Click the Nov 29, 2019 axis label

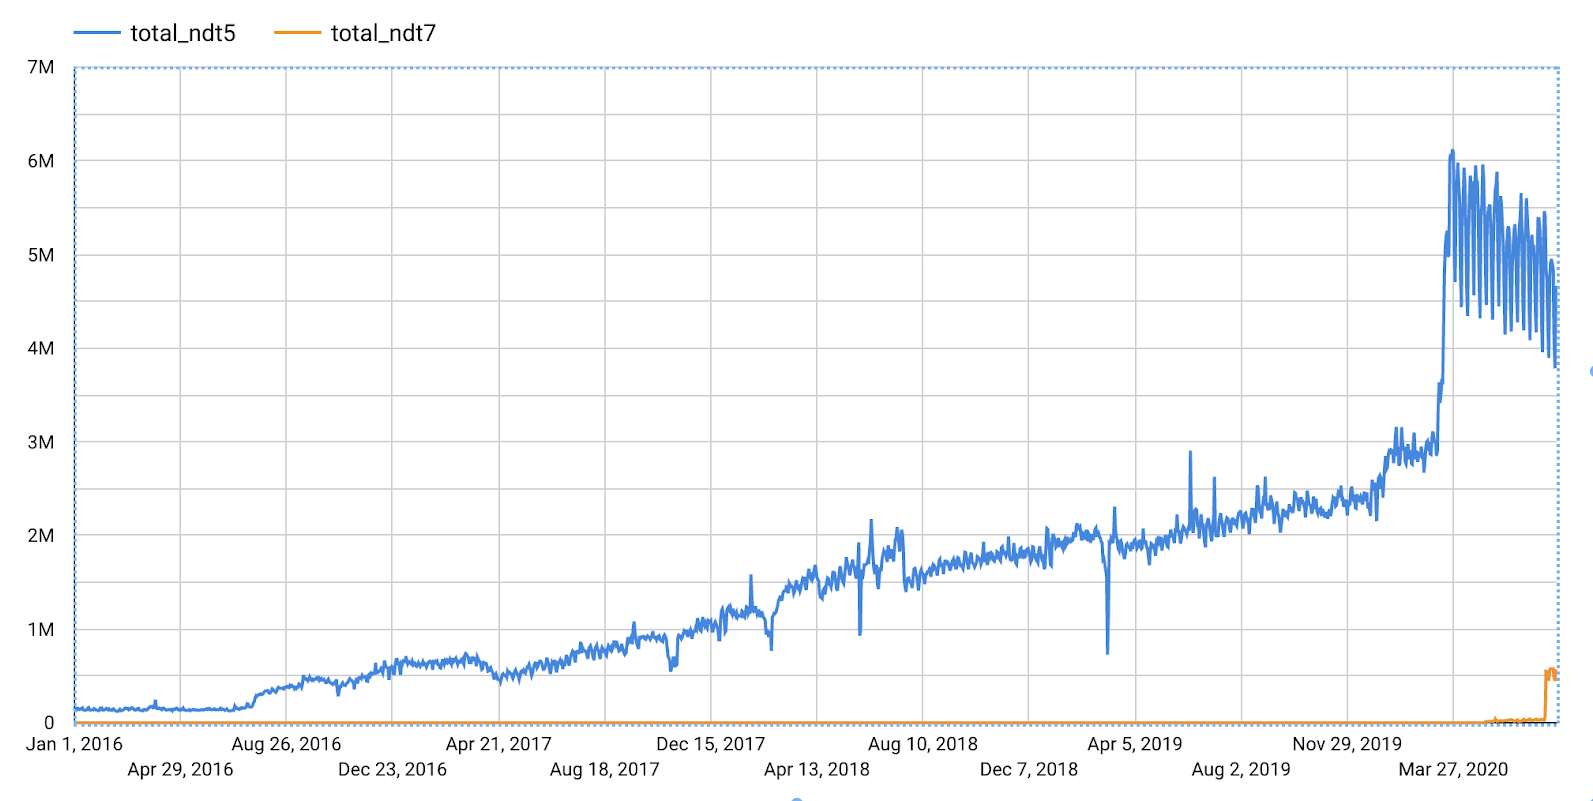click(x=1347, y=744)
